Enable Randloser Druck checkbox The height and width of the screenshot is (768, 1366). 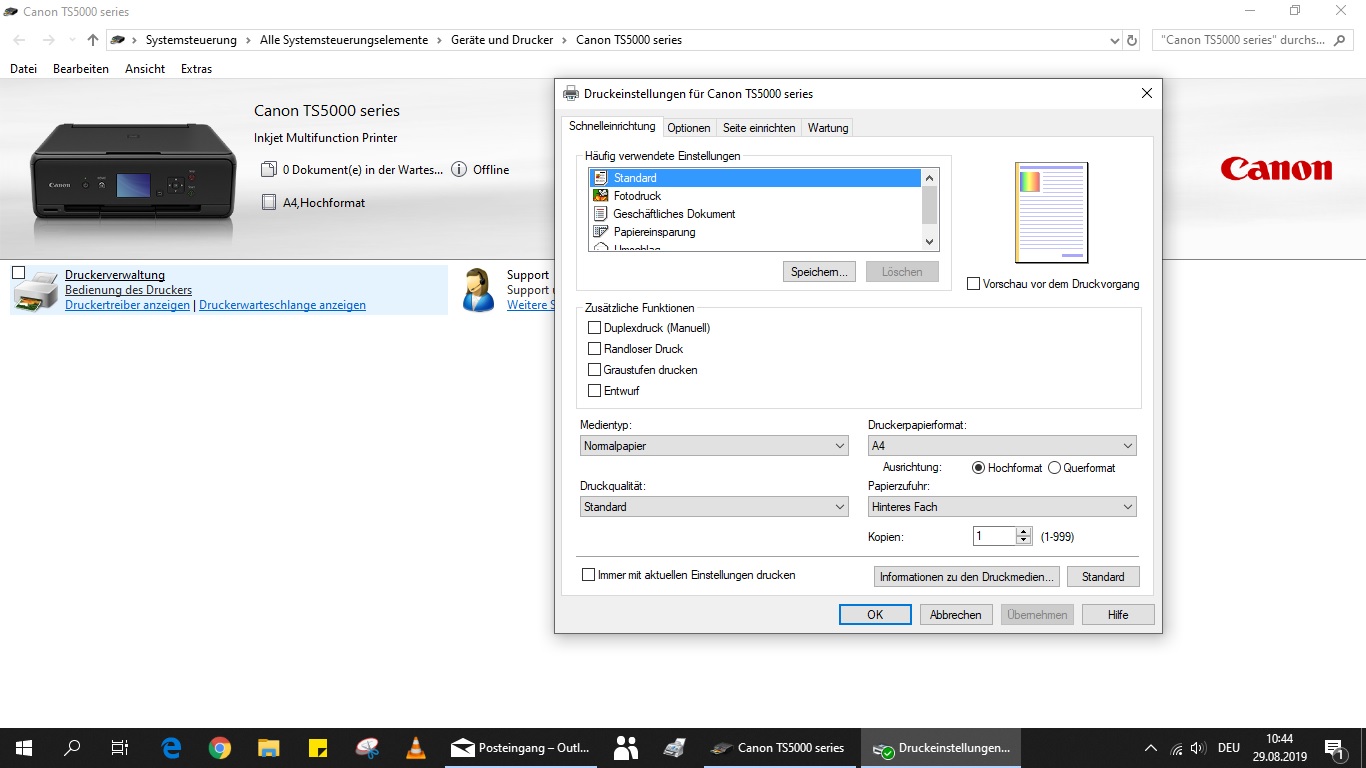point(595,349)
